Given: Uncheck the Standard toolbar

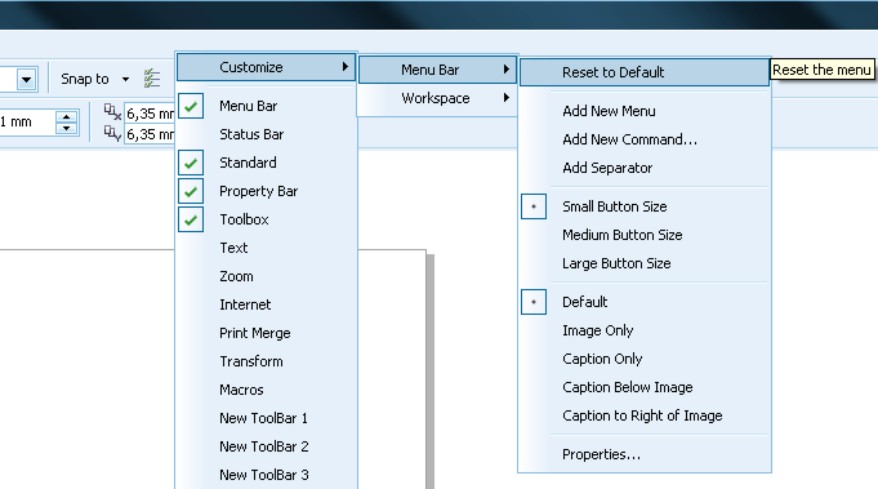Looking at the screenshot, I should click(267, 163).
